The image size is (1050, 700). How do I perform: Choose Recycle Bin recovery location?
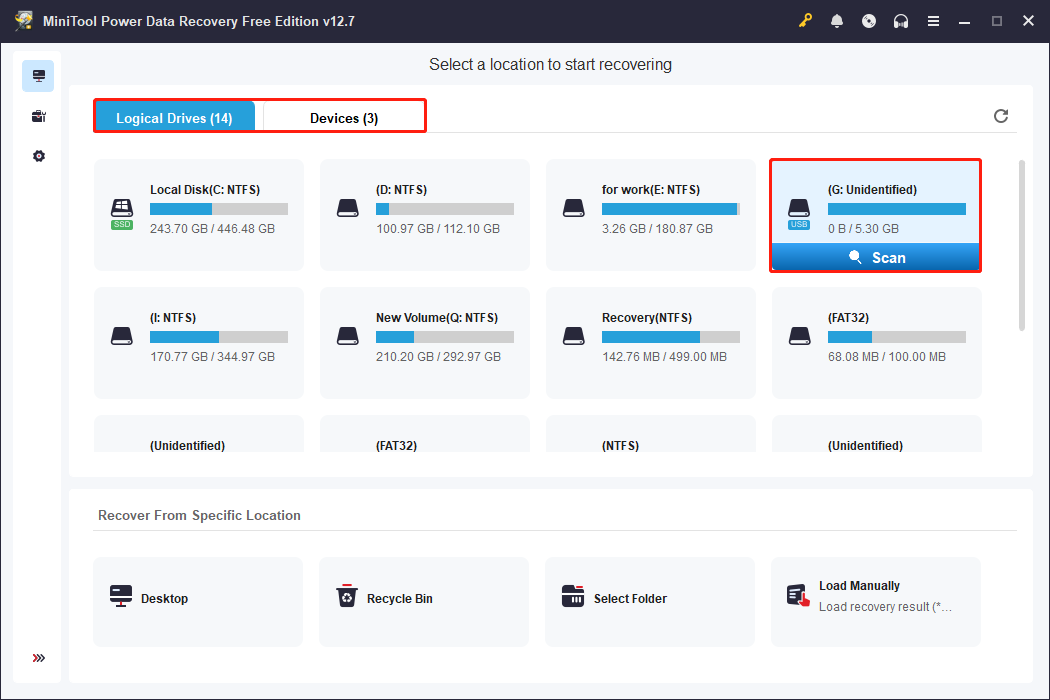(x=423, y=598)
